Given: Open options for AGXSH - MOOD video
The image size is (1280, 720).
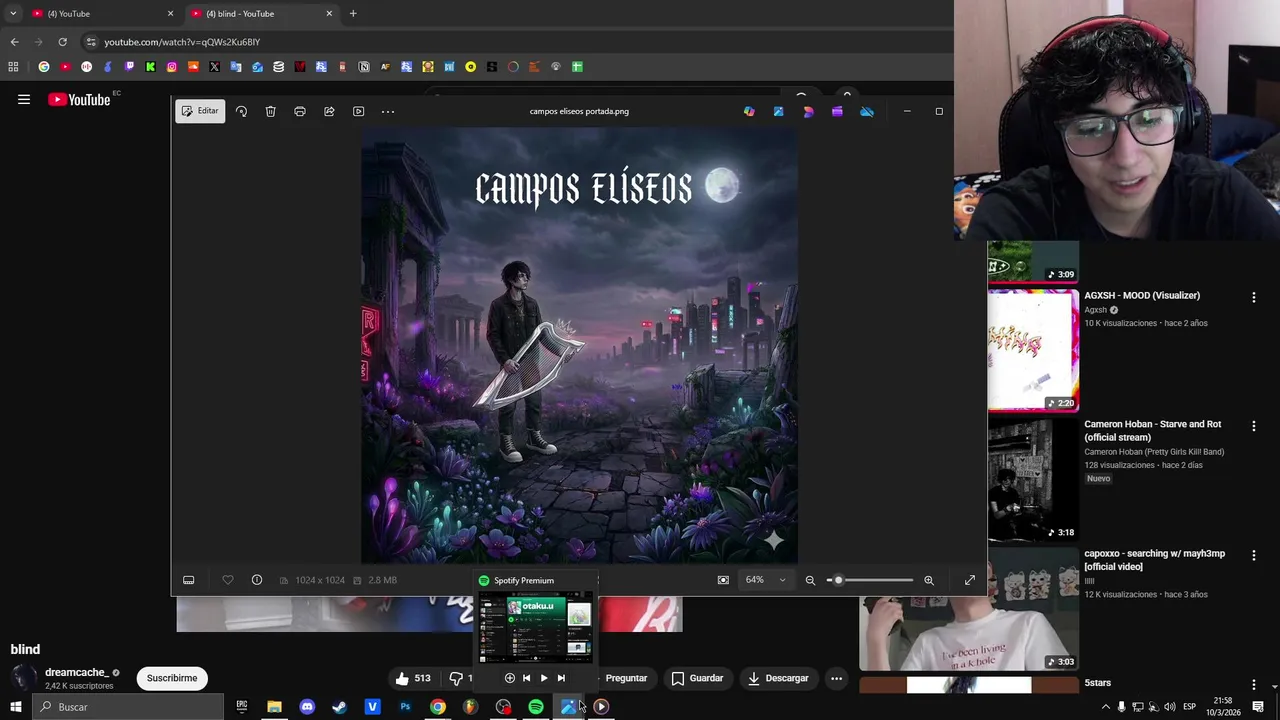Looking at the screenshot, I should pyautogui.click(x=1254, y=297).
